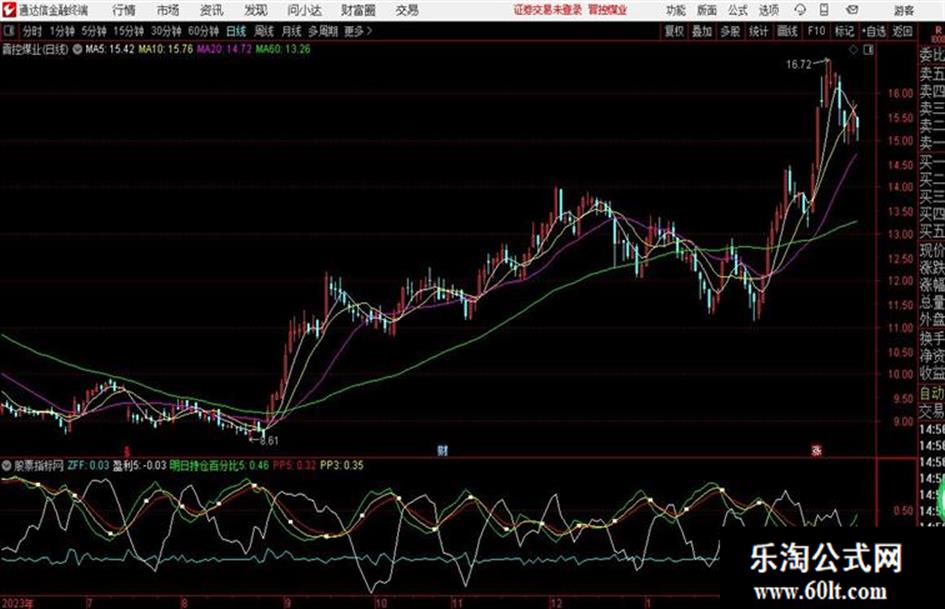Click the 16.72 high price label
Image resolution: width=945 pixels, height=609 pixels.
pos(799,65)
